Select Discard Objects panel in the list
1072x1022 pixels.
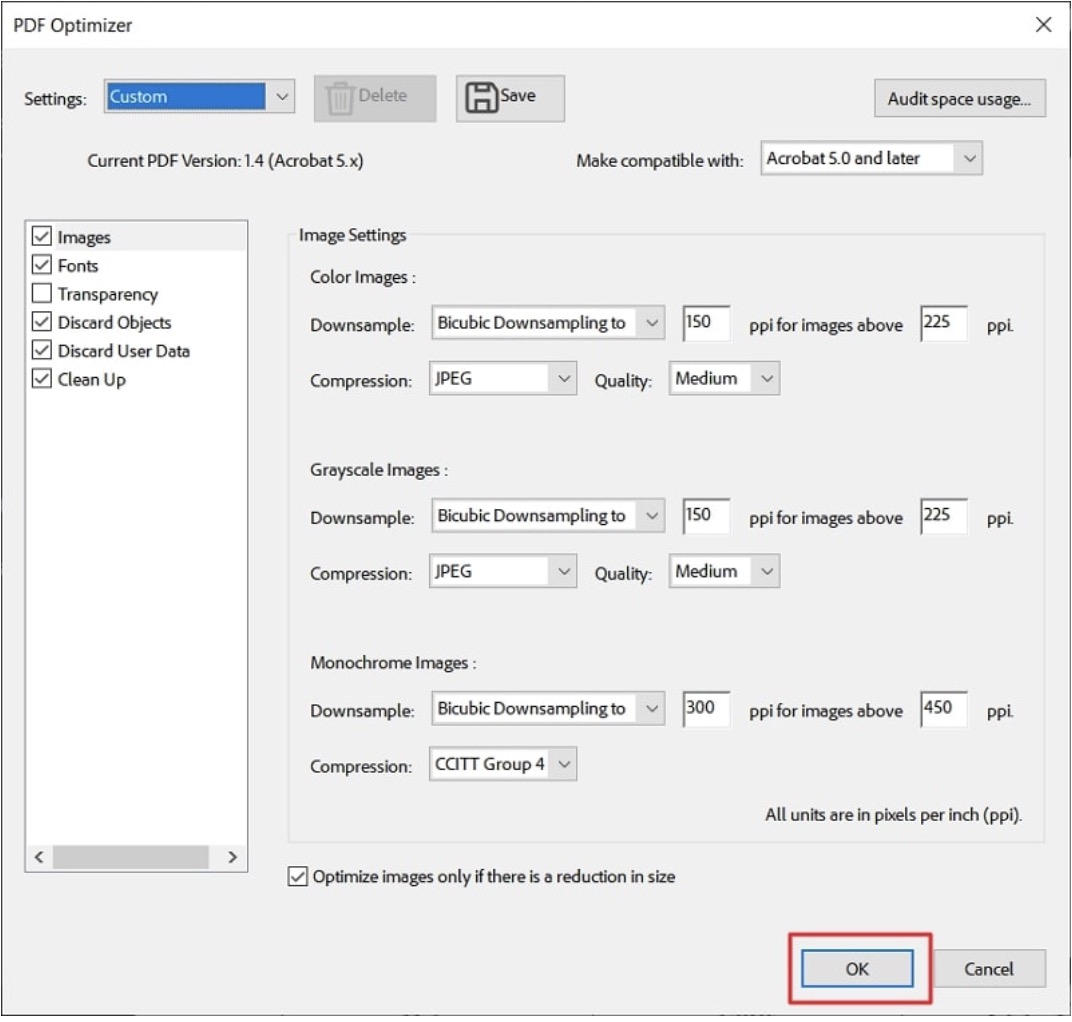(x=114, y=323)
